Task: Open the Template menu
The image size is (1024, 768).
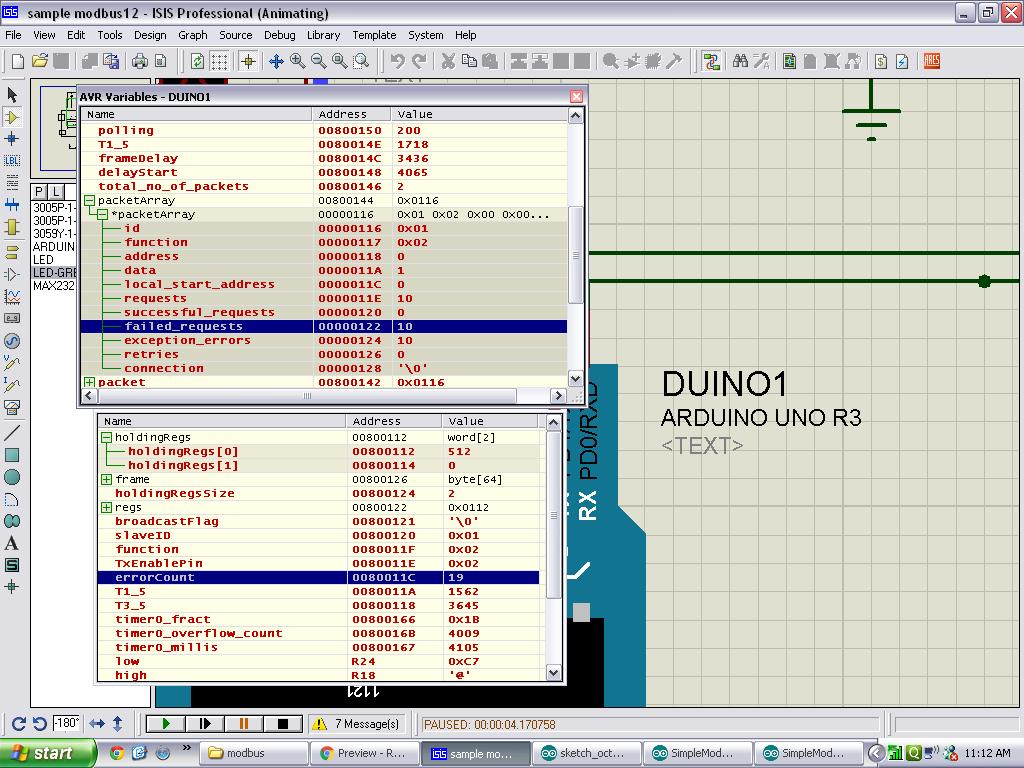Action: click(x=374, y=35)
